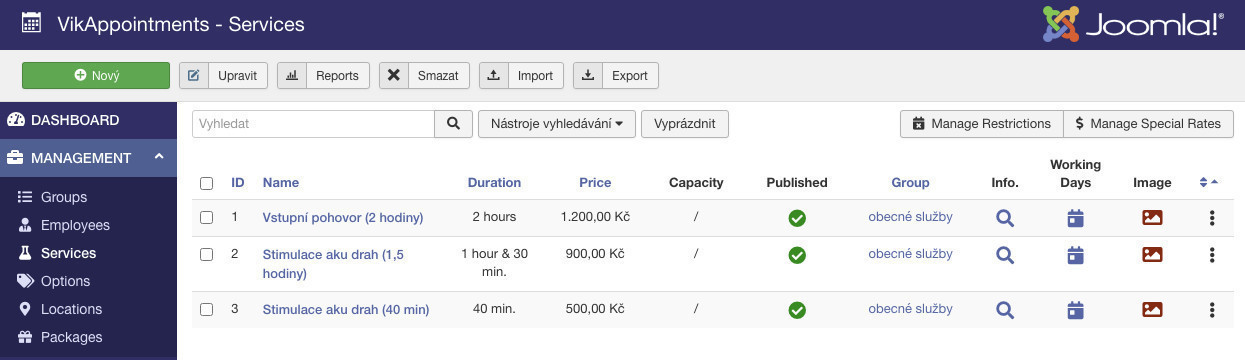The width and height of the screenshot is (1245, 360).
Task: Click the ordering sort arrows icon in header
Action: (1209, 183)
